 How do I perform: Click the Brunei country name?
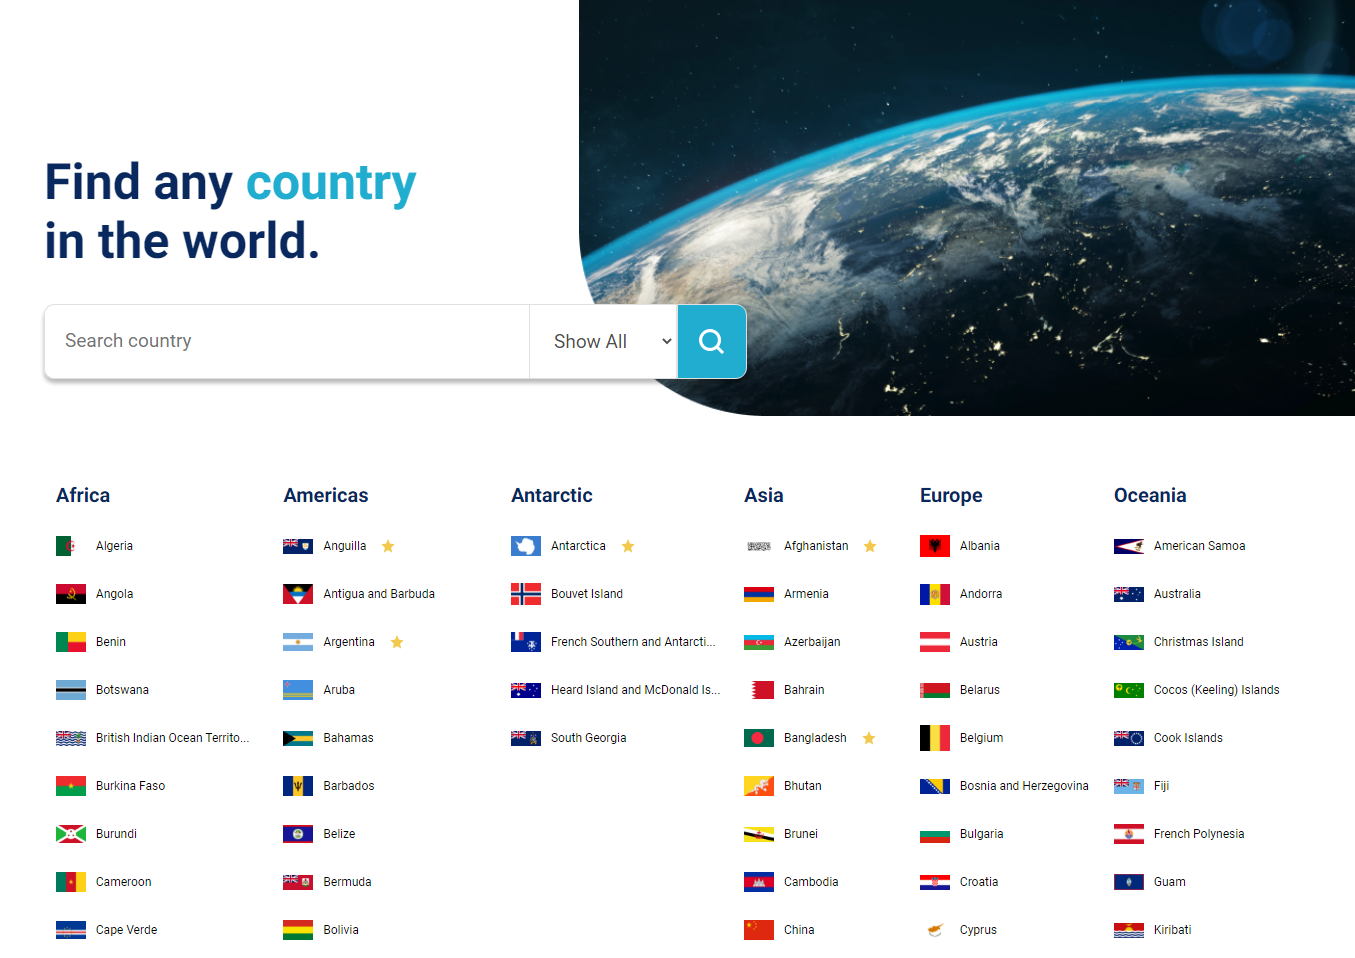(801, 834)
